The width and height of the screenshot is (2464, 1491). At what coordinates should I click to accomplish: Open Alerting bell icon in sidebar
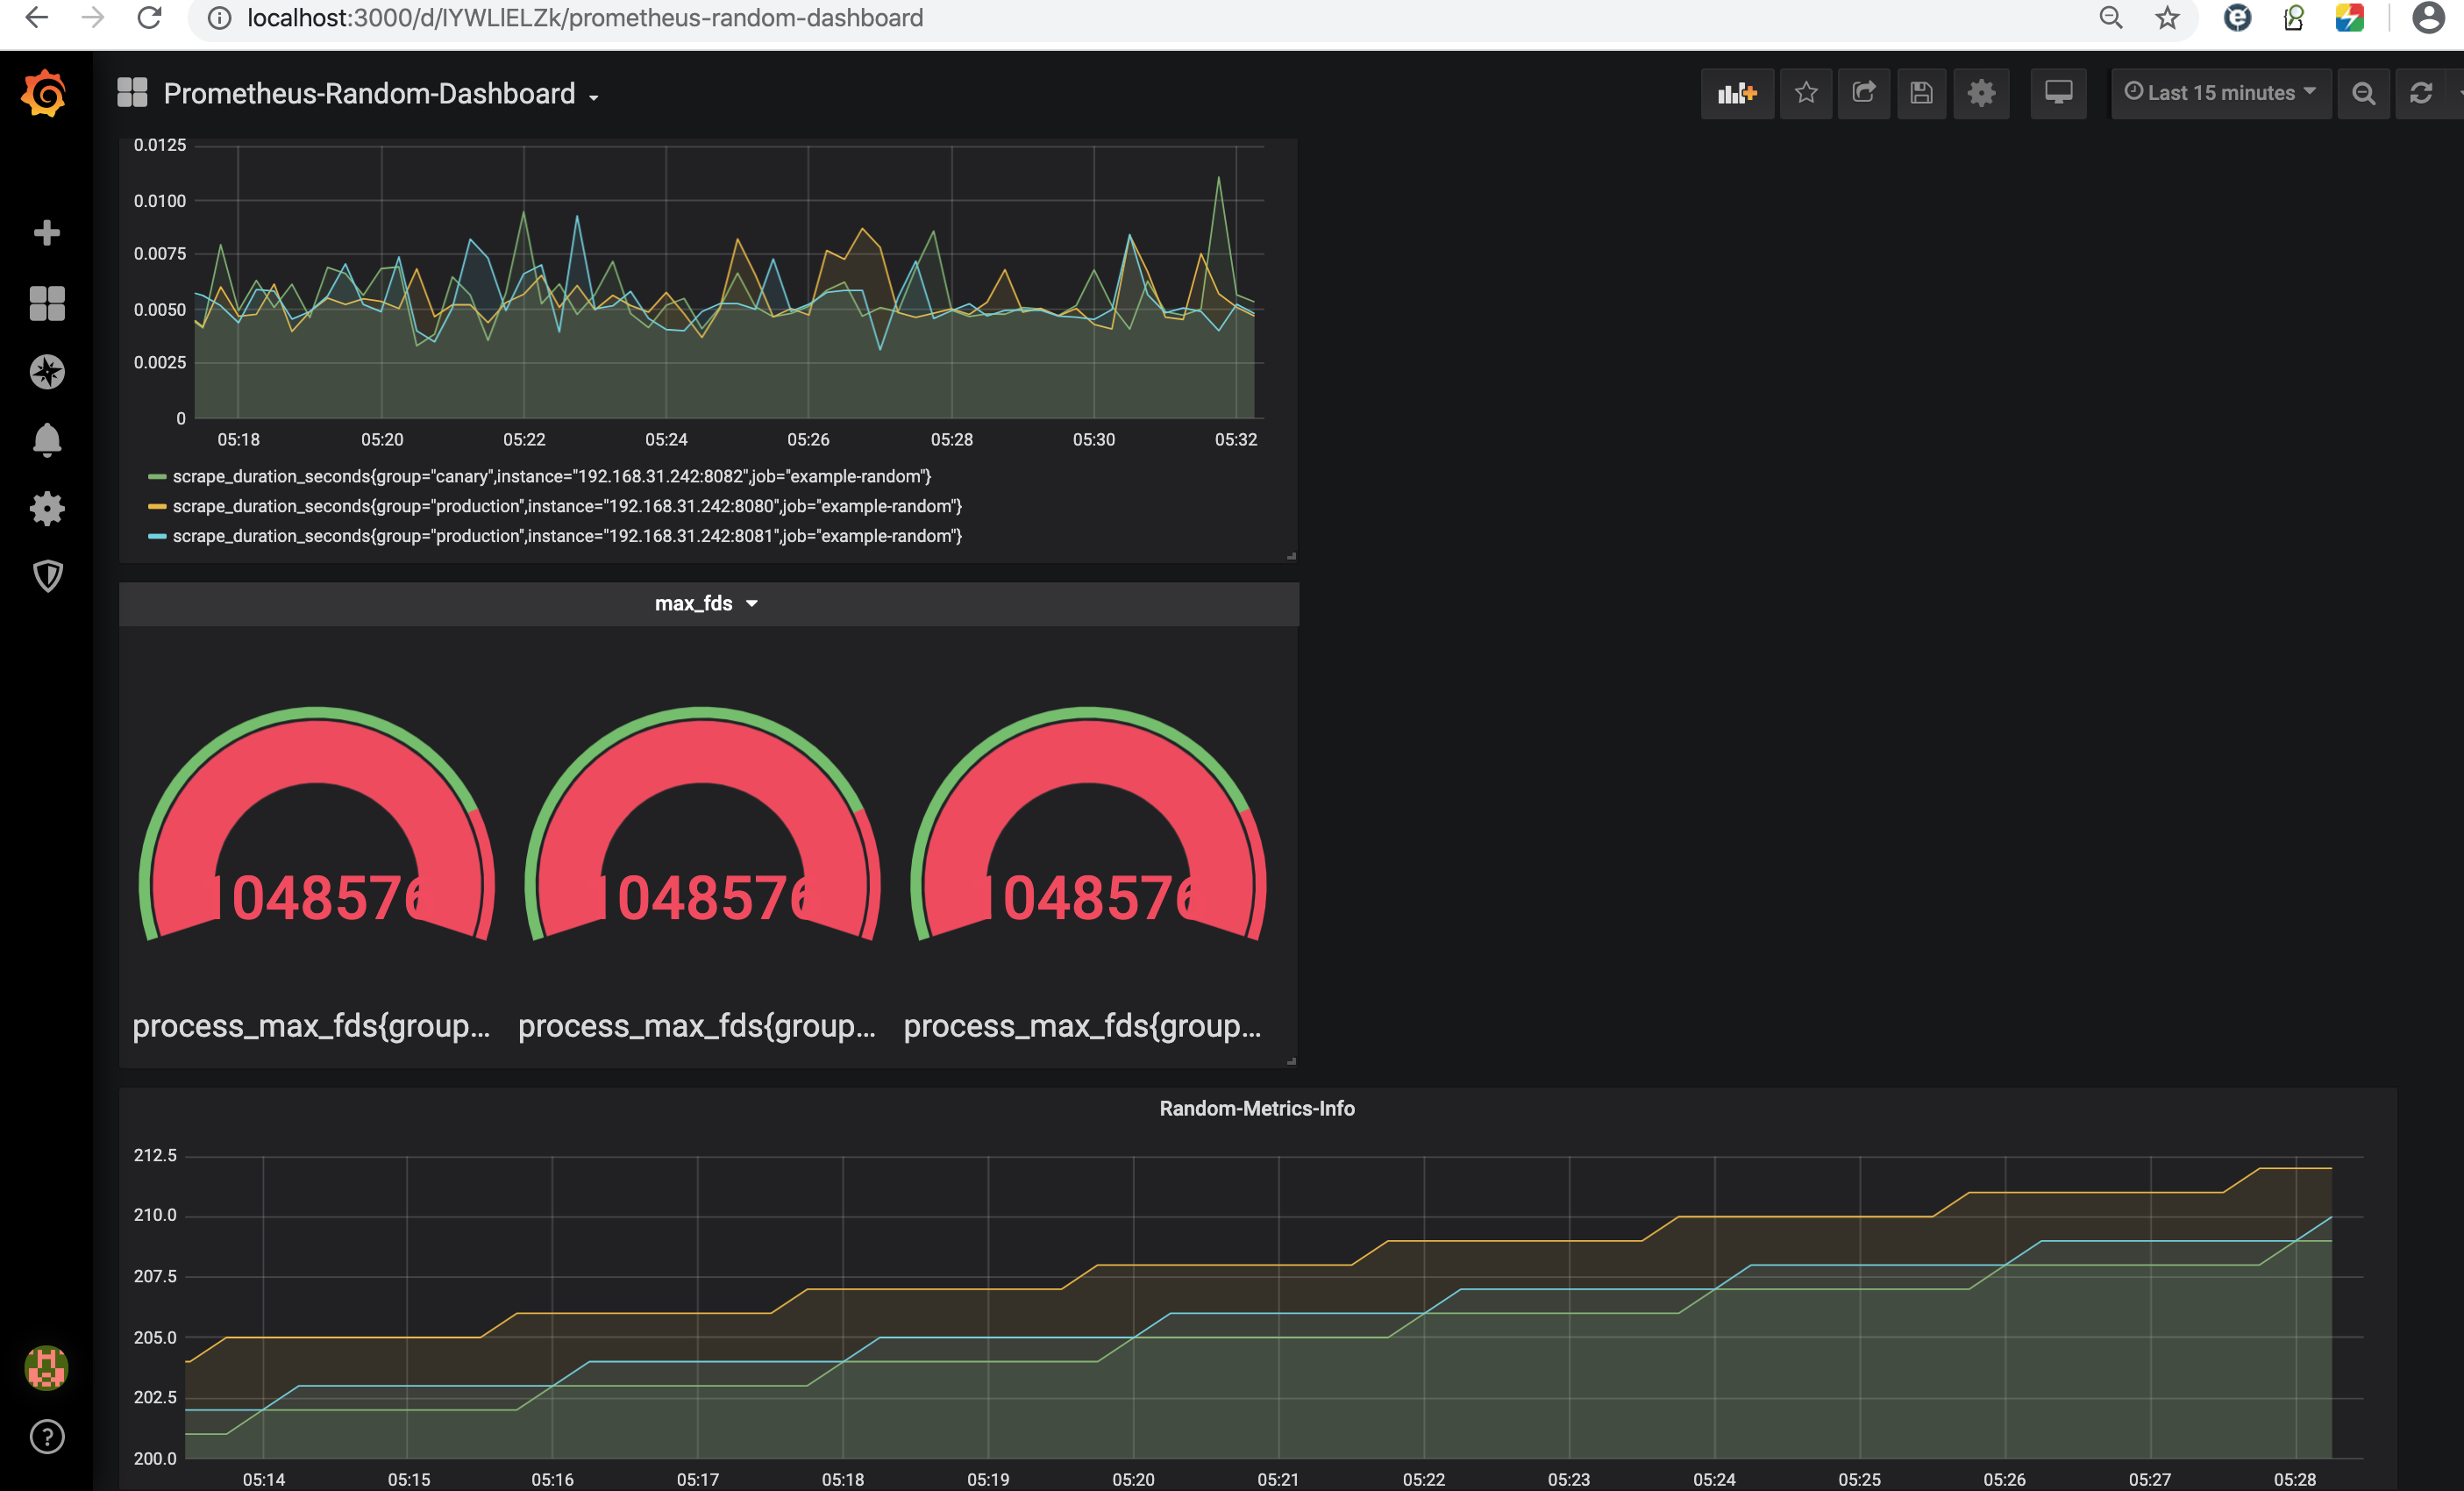point(47,440)
